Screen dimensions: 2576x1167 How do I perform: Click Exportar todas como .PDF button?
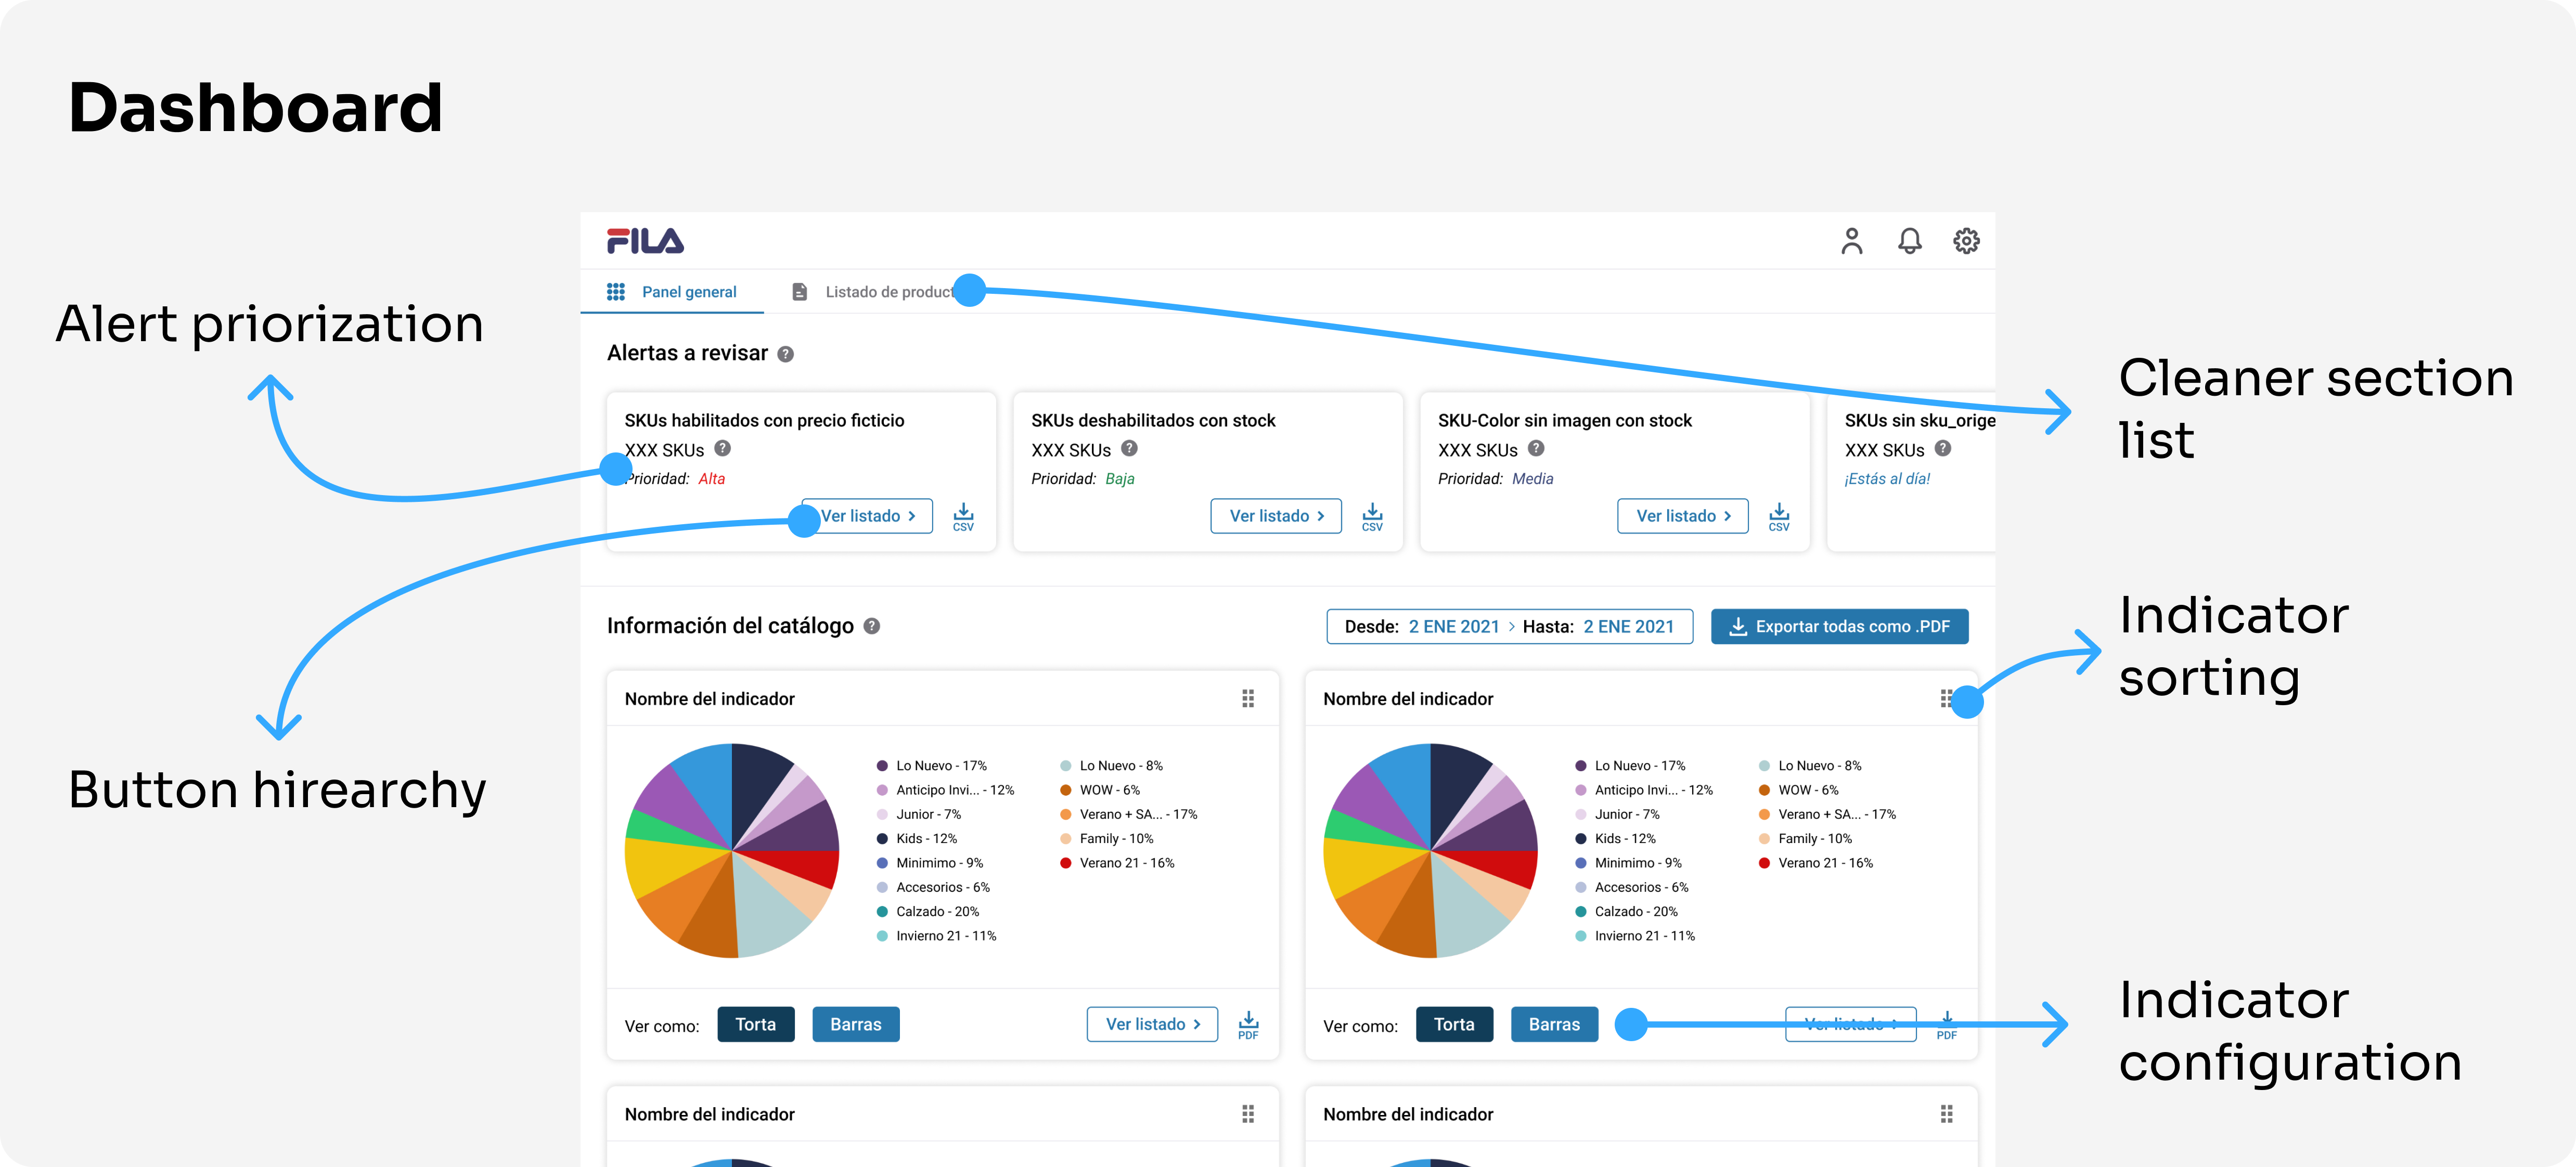1839,627
